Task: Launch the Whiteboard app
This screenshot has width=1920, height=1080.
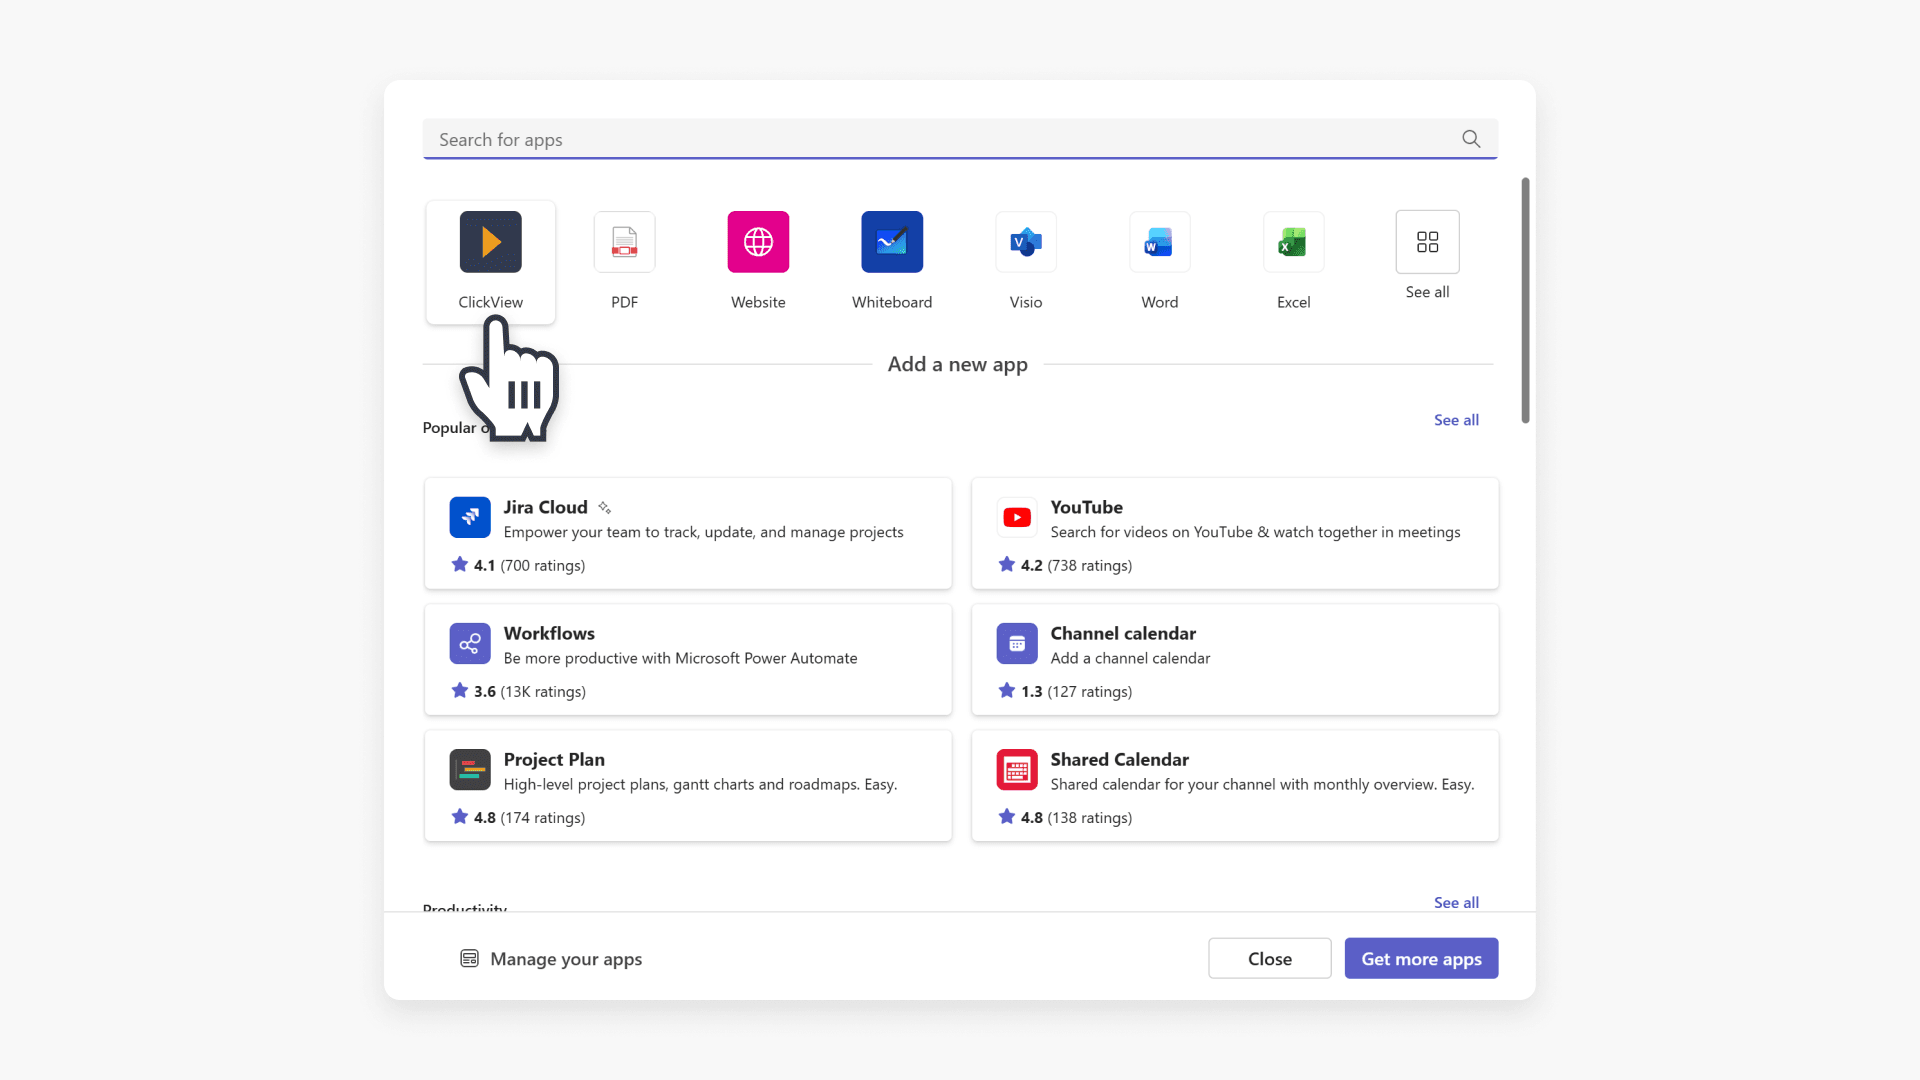Action: 891,242
